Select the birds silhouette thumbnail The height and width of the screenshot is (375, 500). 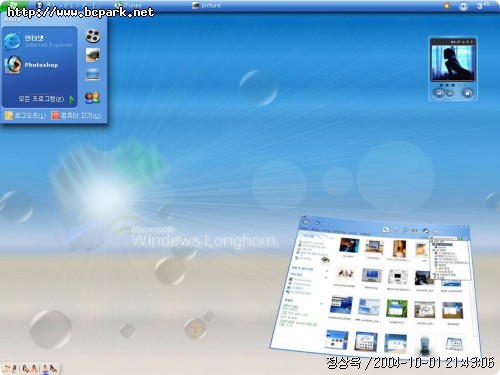point(345,274)
